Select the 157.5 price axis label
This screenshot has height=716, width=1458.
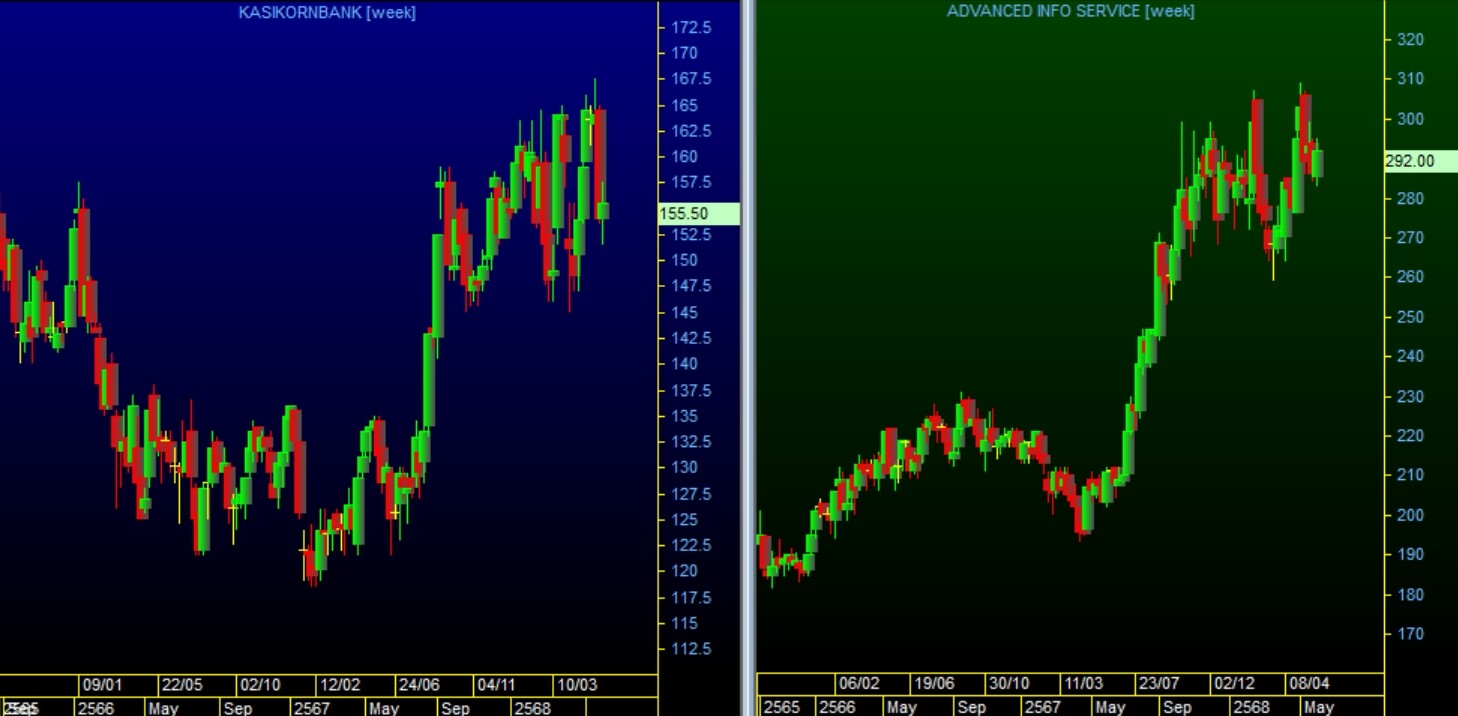point(692,183)
